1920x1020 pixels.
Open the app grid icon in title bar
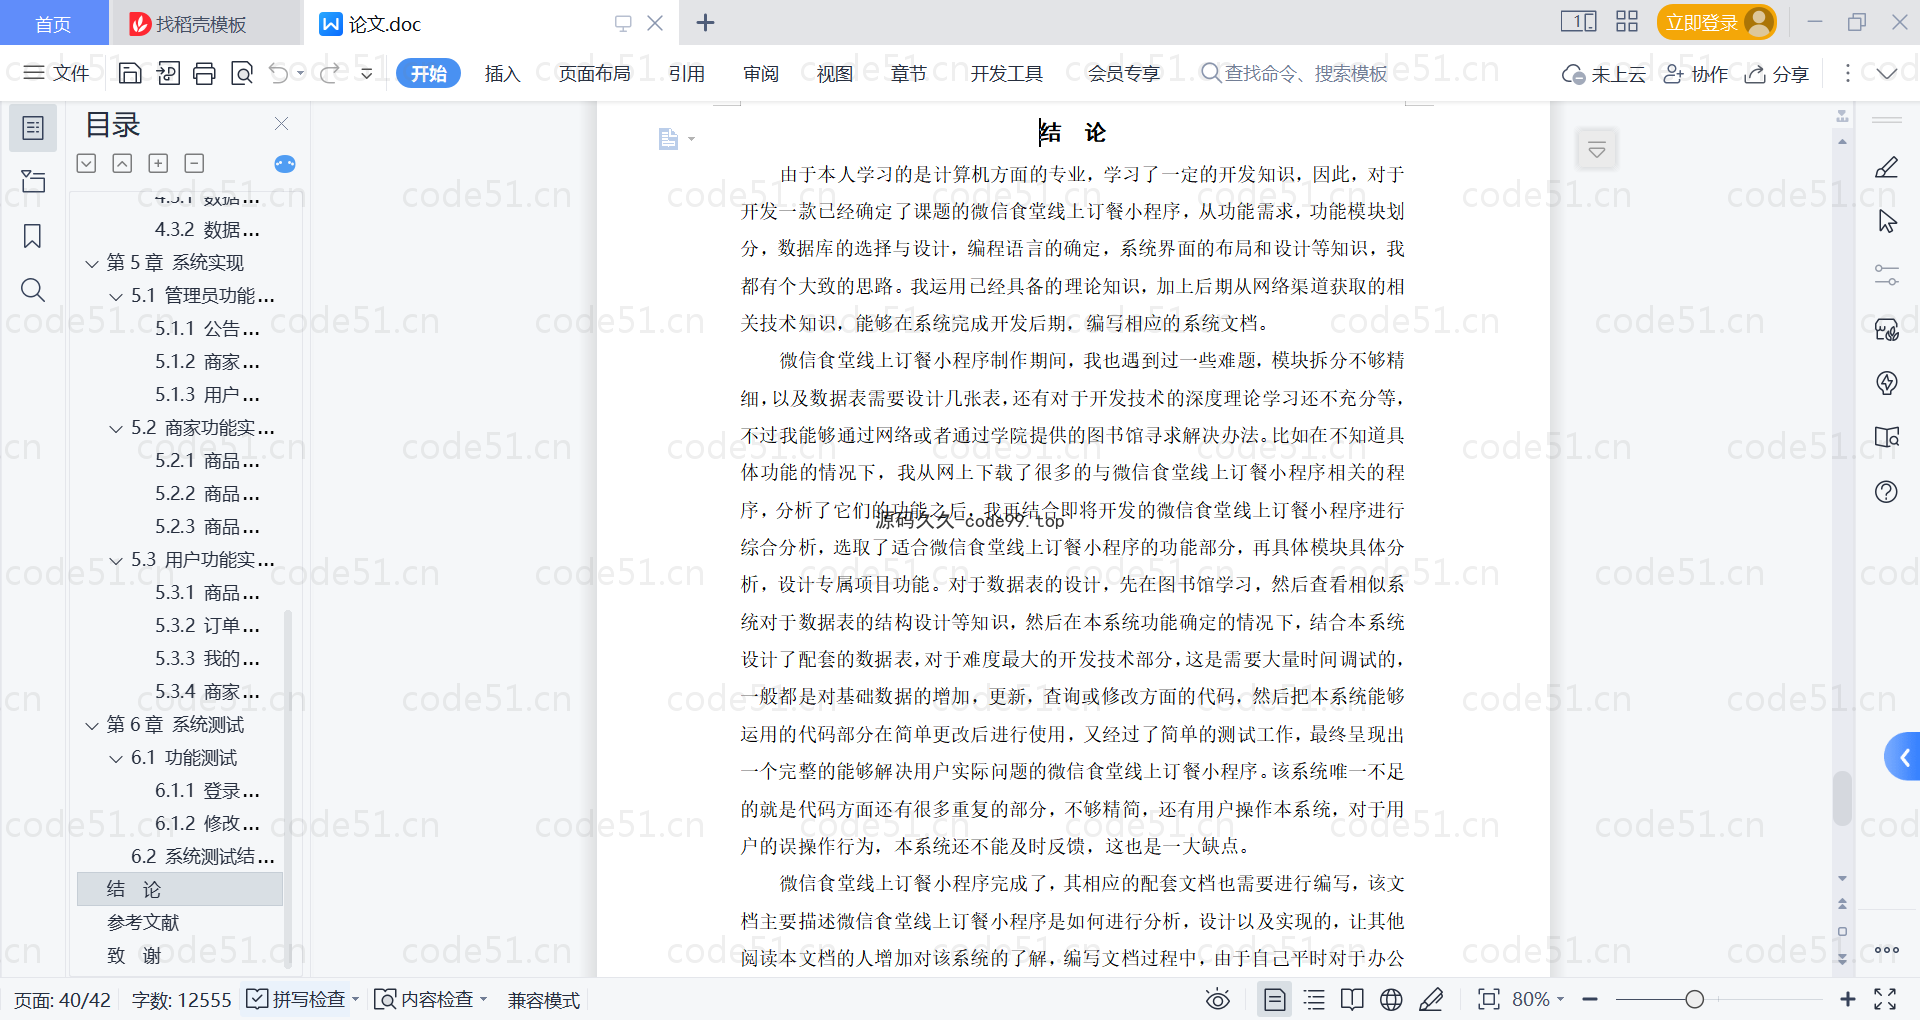1627,22
